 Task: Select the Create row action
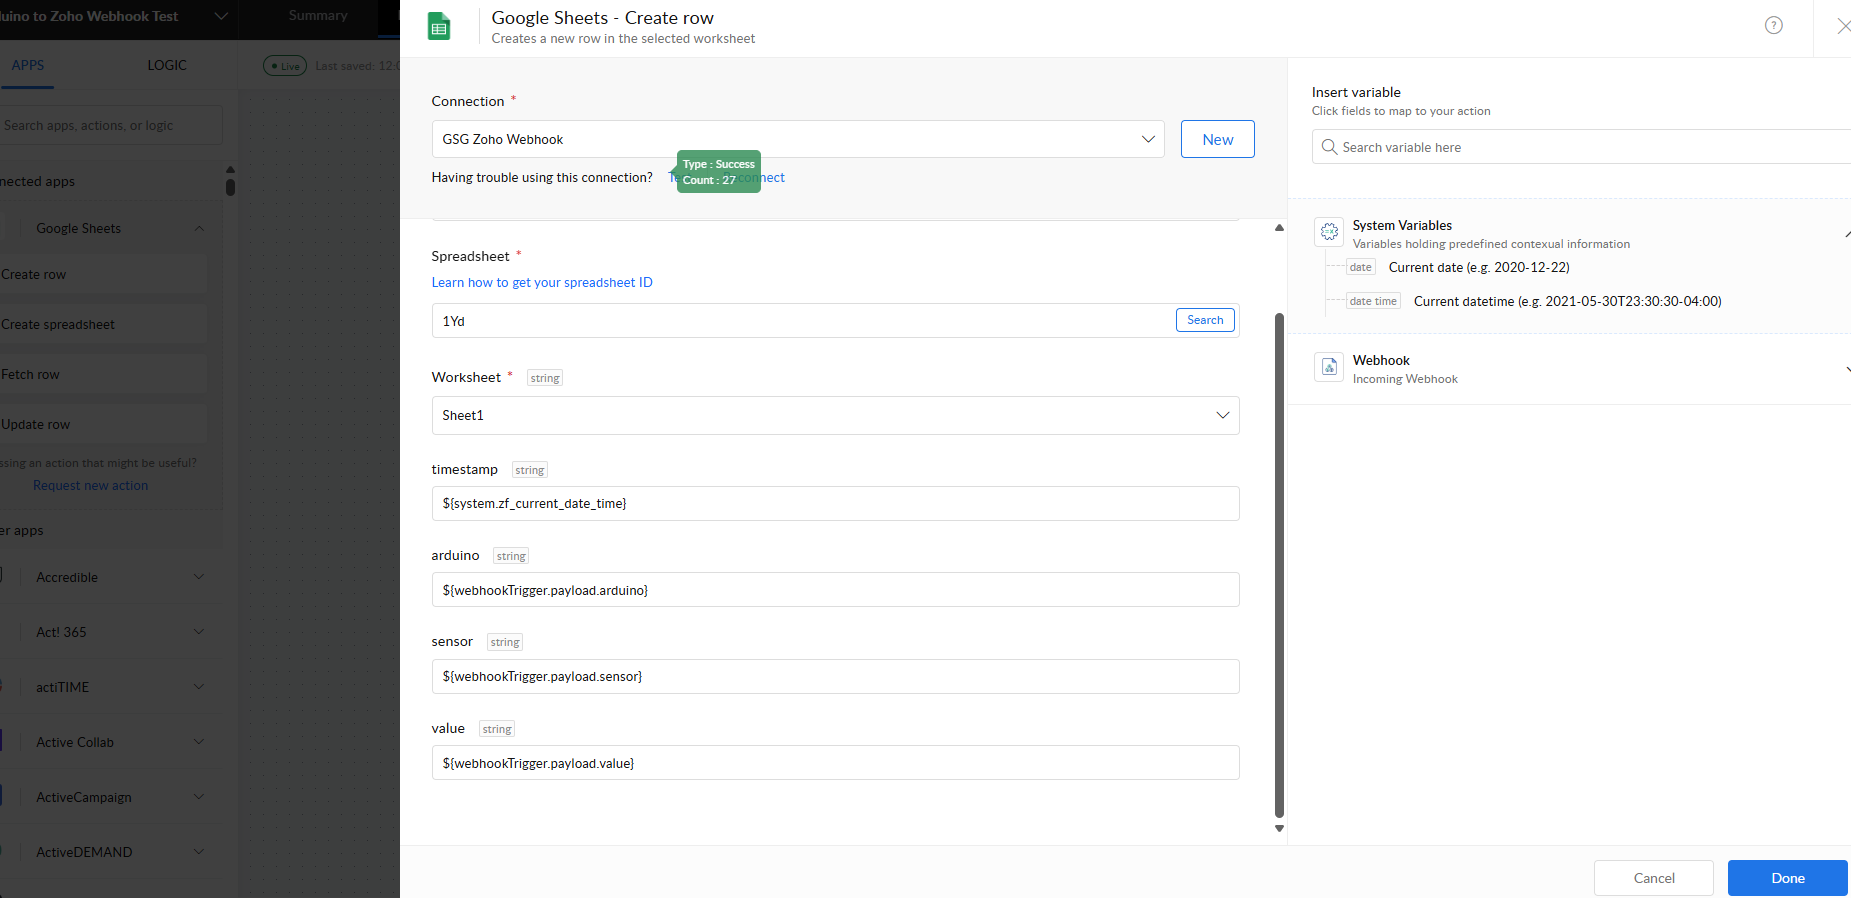click(x=104, y=274)
